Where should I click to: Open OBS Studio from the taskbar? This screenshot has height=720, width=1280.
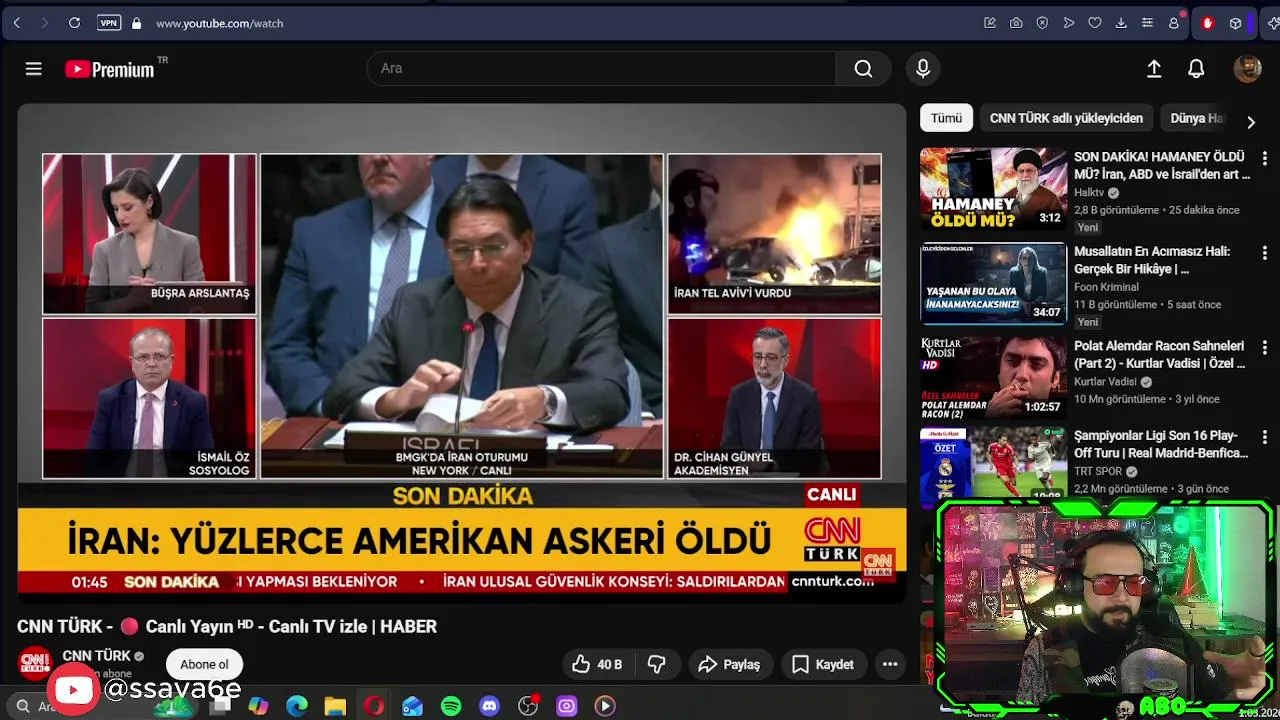click(528, 706)
